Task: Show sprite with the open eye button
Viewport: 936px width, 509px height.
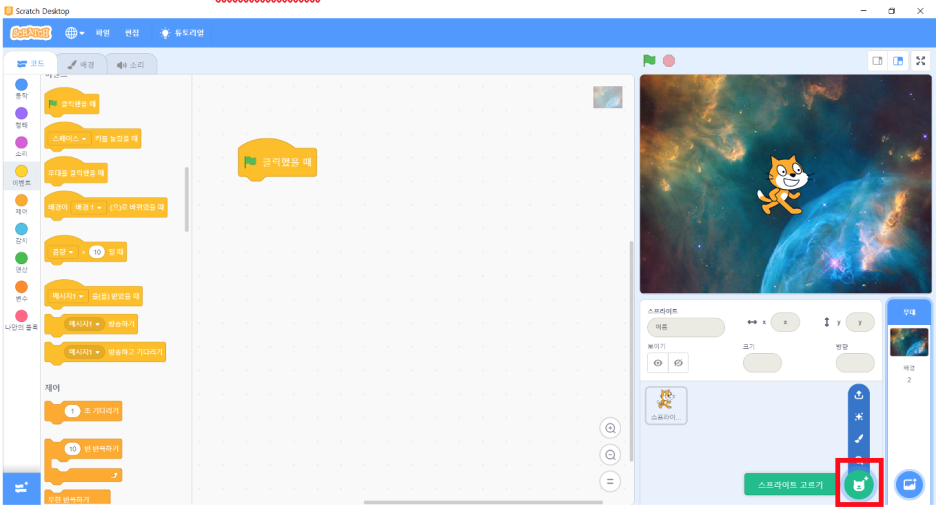Action: point(658,363)
